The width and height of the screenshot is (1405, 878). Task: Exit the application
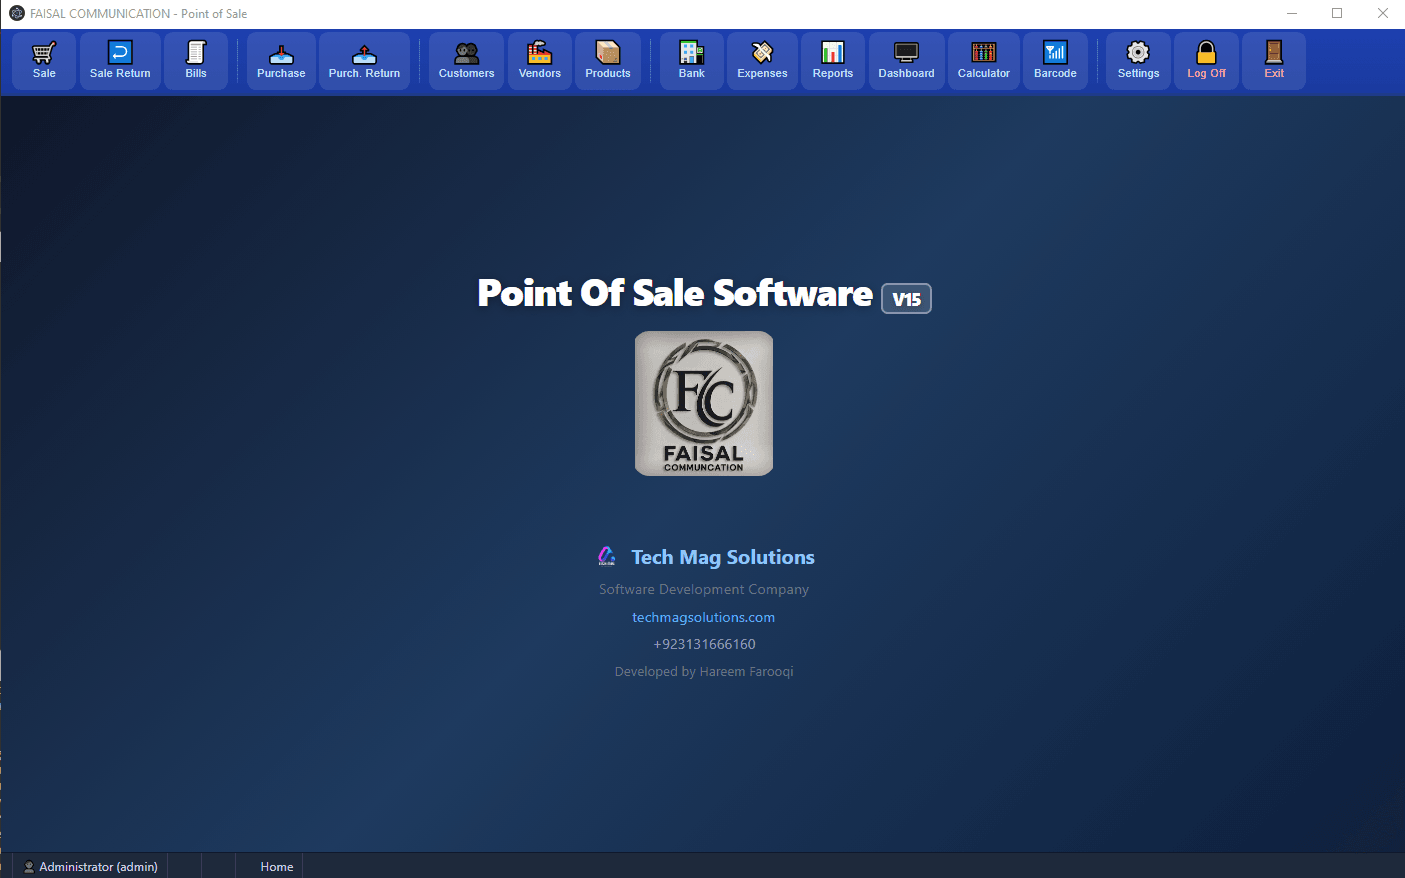[1273, 60]
